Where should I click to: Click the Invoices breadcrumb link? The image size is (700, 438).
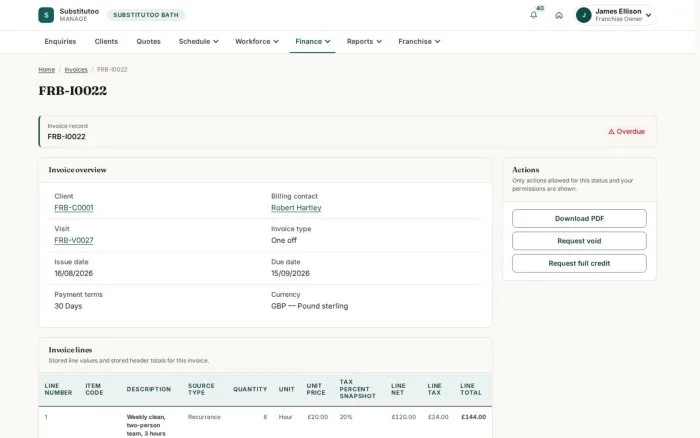coord(76,70)
